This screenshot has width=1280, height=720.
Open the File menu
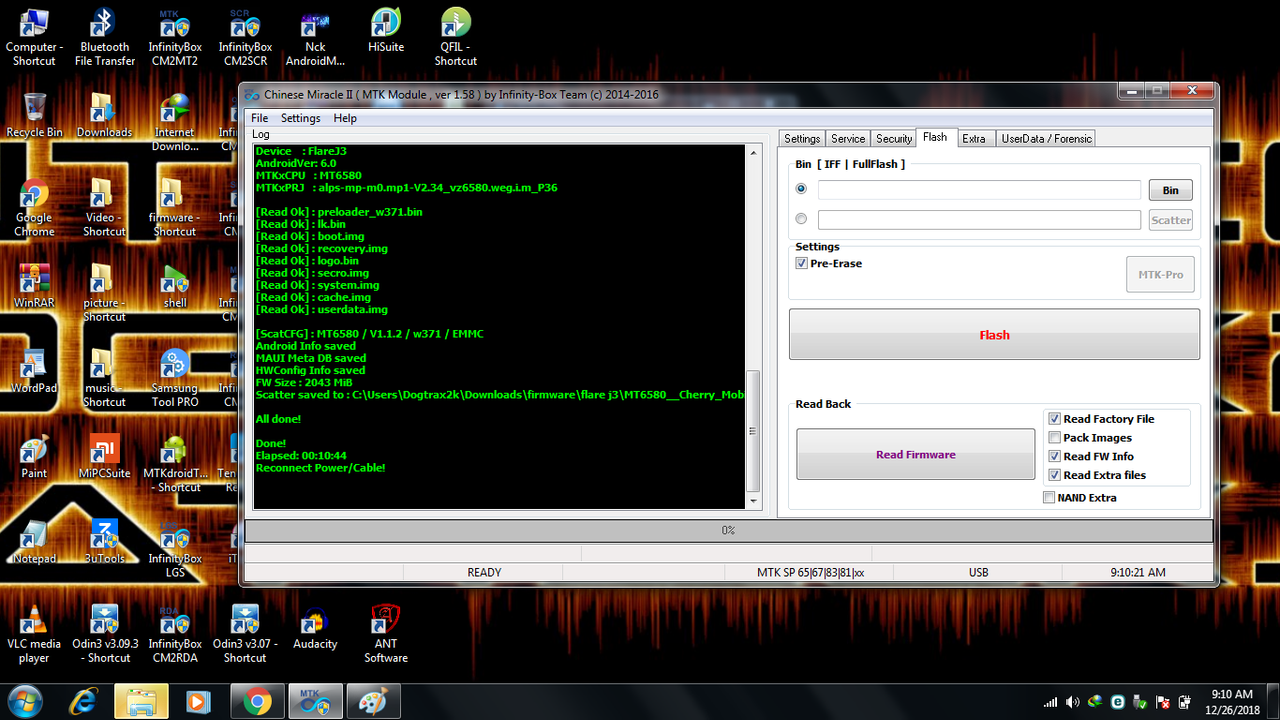point(259,118)
